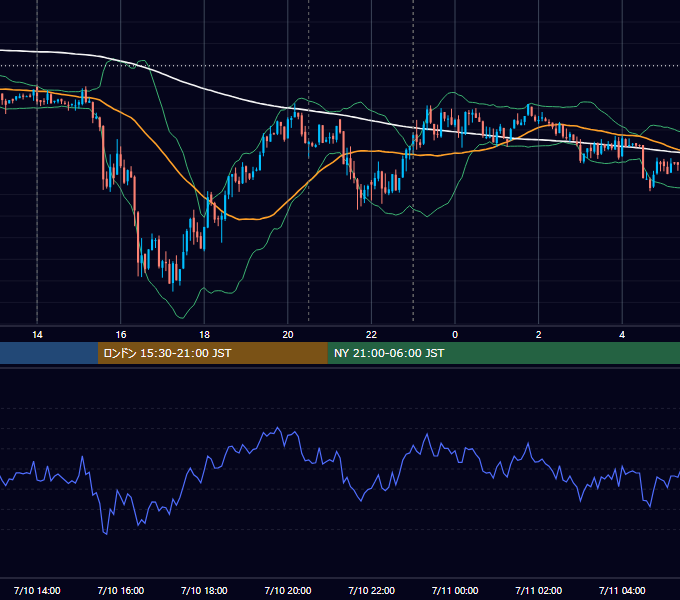Screen dimensions: 680x600
Task: Click the 22 hour label on price axis
Action: (x=371, y=335)
